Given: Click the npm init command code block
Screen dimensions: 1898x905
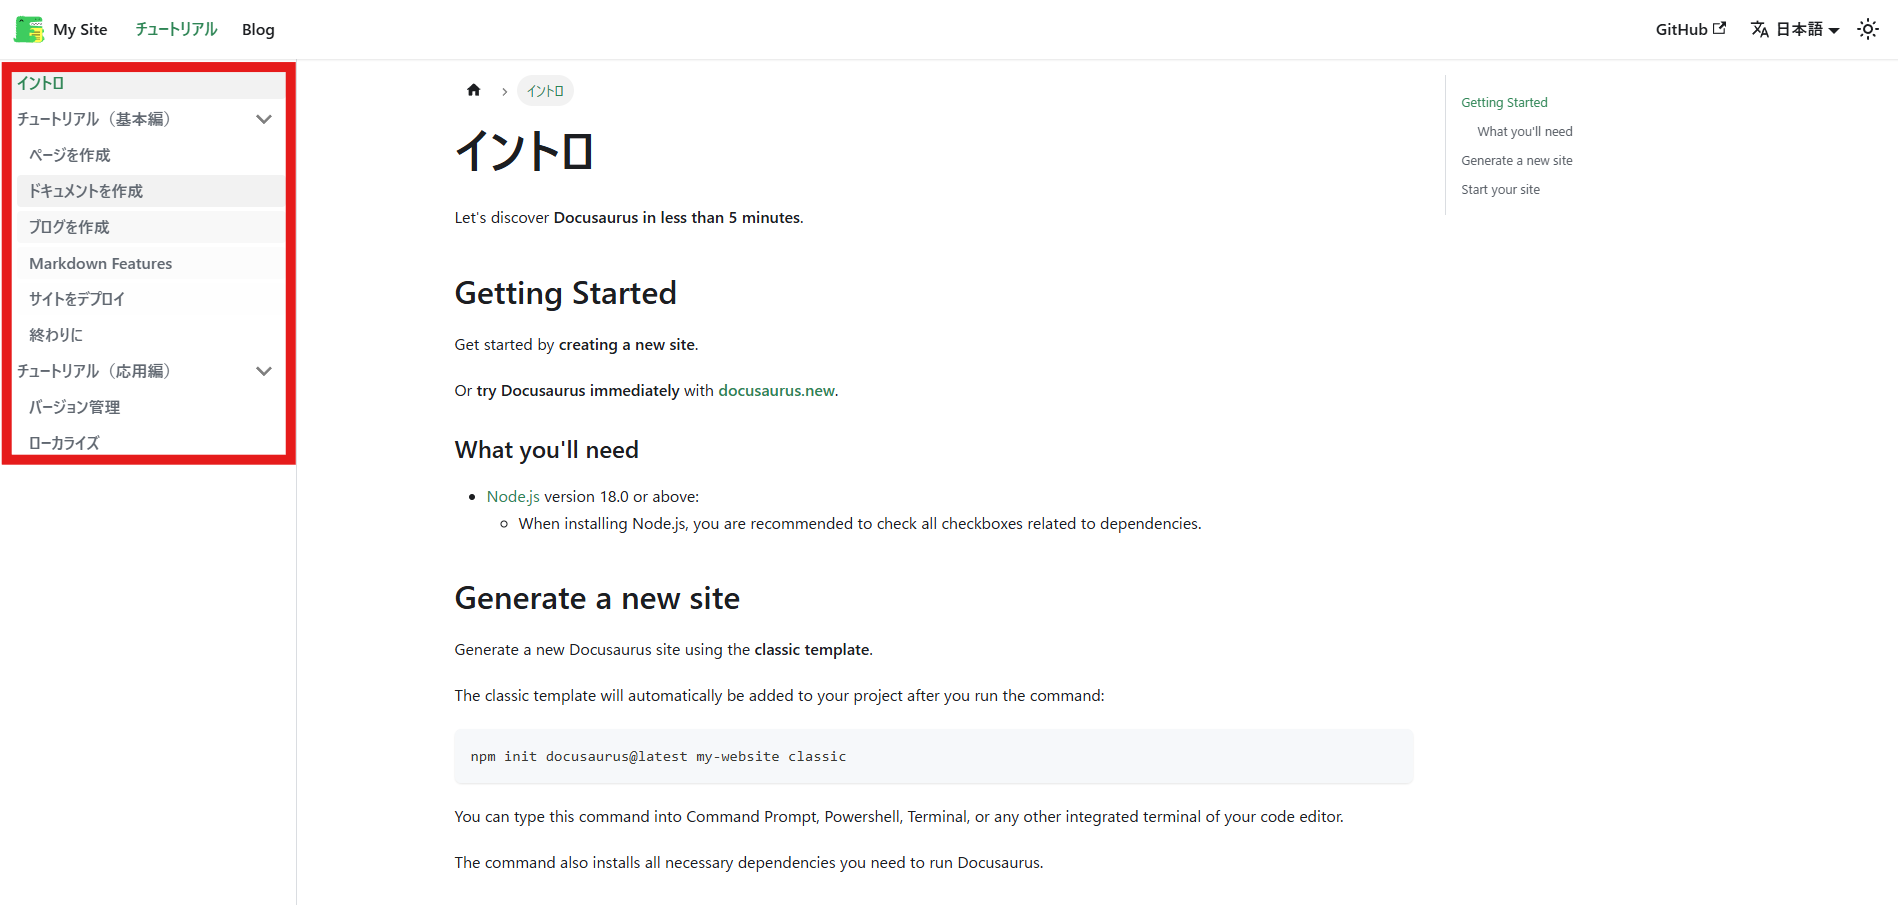Looking at the screenshot, I should point(934,756).
